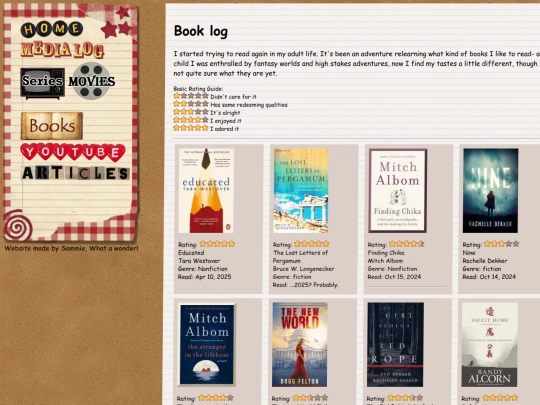Click the 'Book log' page heading

pos(201,31)
